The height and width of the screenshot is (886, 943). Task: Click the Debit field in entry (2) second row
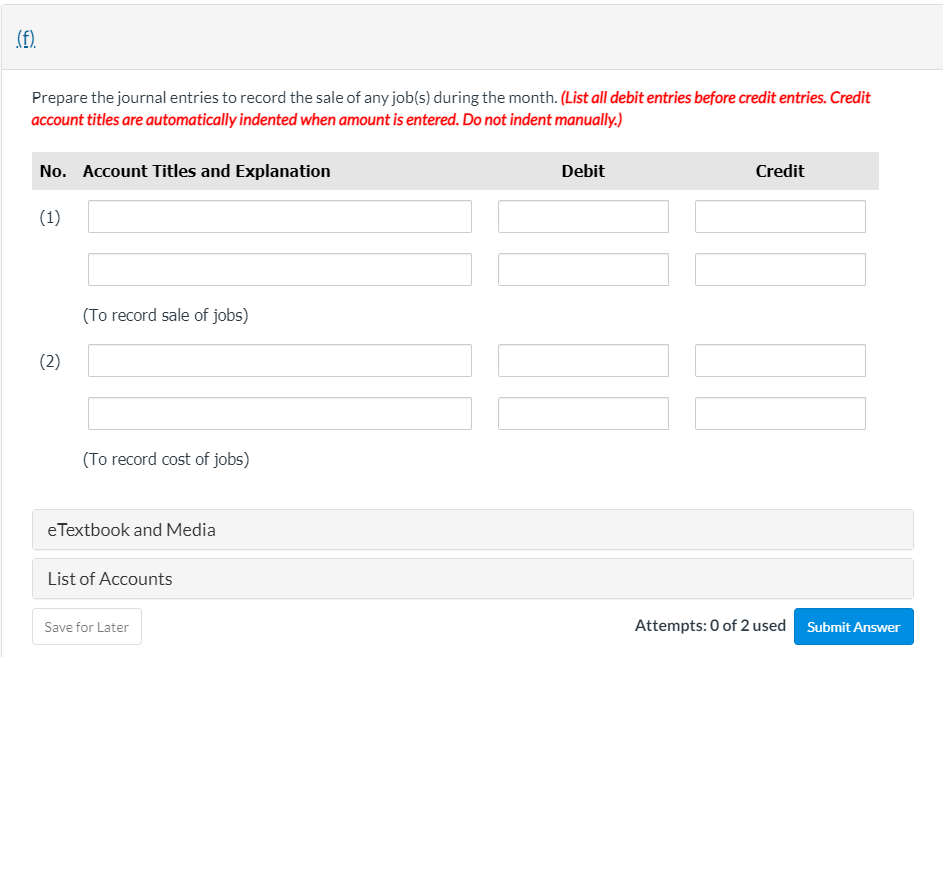click(x=583, y=413)
